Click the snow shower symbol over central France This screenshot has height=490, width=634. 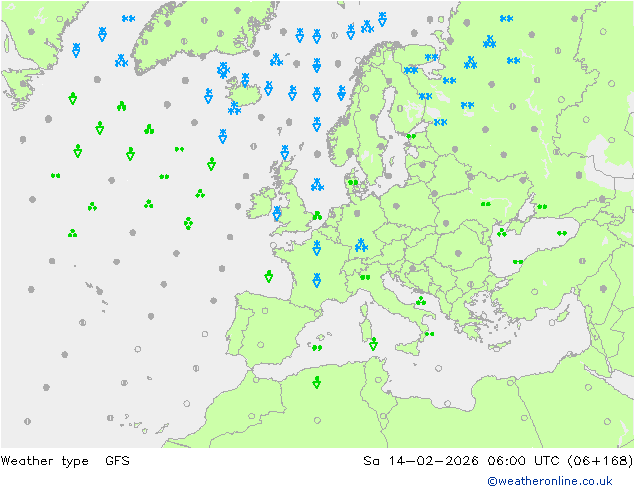click(x=317, y=280)
